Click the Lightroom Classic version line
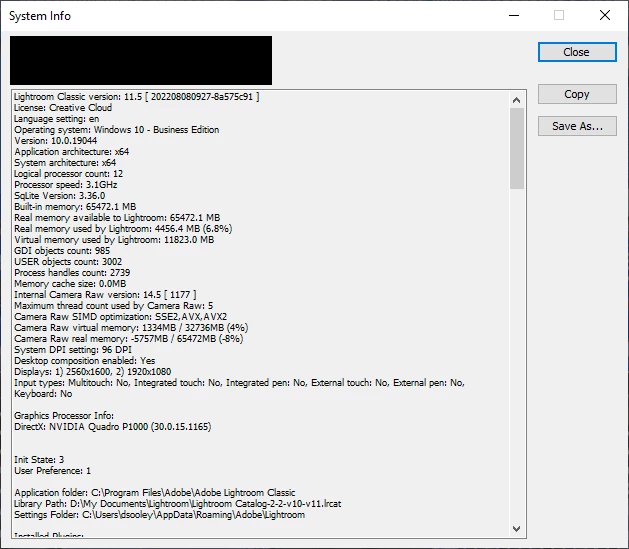This screenshot has height=549, width=629. pos(136,97)
